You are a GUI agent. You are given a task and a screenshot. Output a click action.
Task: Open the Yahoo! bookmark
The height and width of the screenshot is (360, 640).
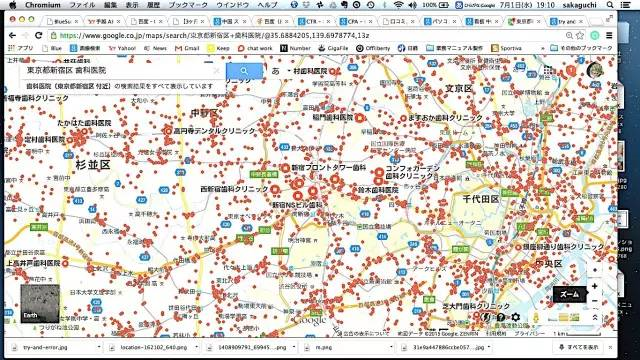pos(122,48)
